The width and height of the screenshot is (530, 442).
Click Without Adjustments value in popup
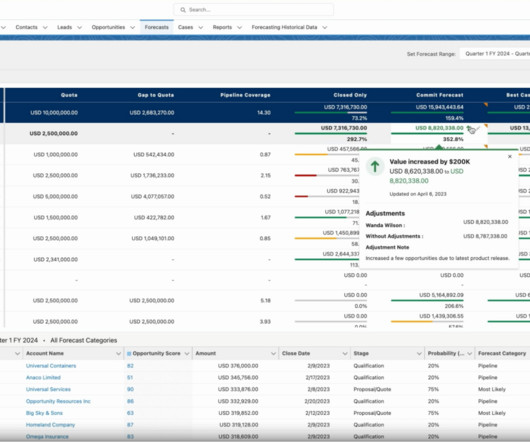point(485,236)
